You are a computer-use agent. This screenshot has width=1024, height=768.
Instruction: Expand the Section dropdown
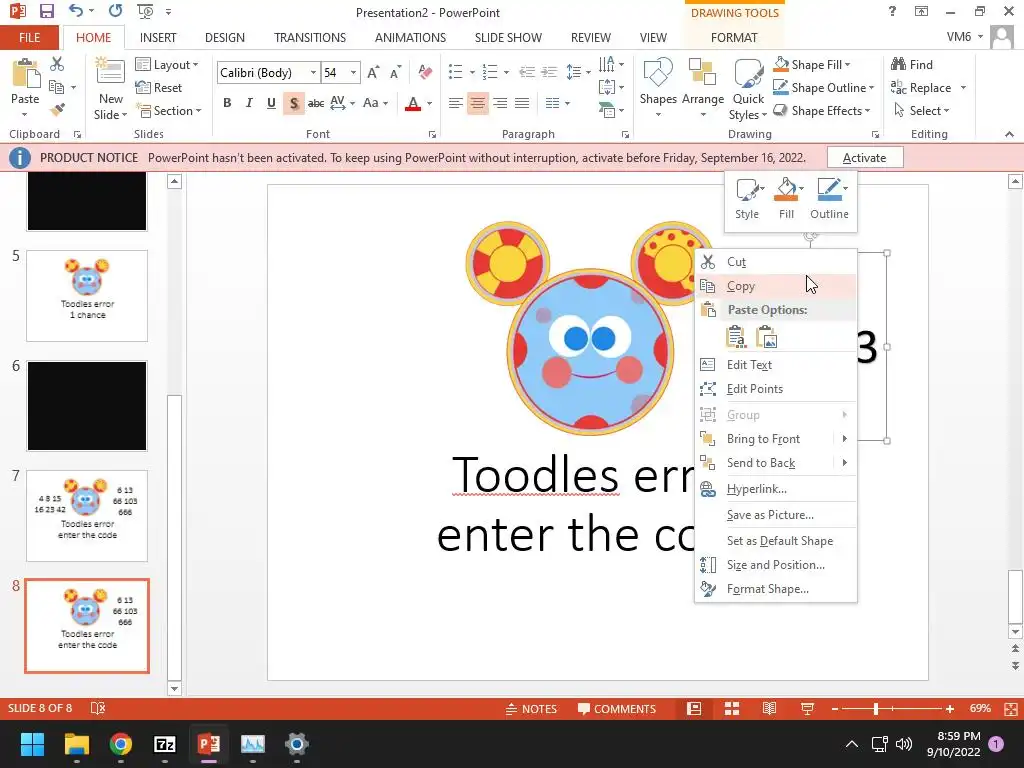[x=168, y=110]
